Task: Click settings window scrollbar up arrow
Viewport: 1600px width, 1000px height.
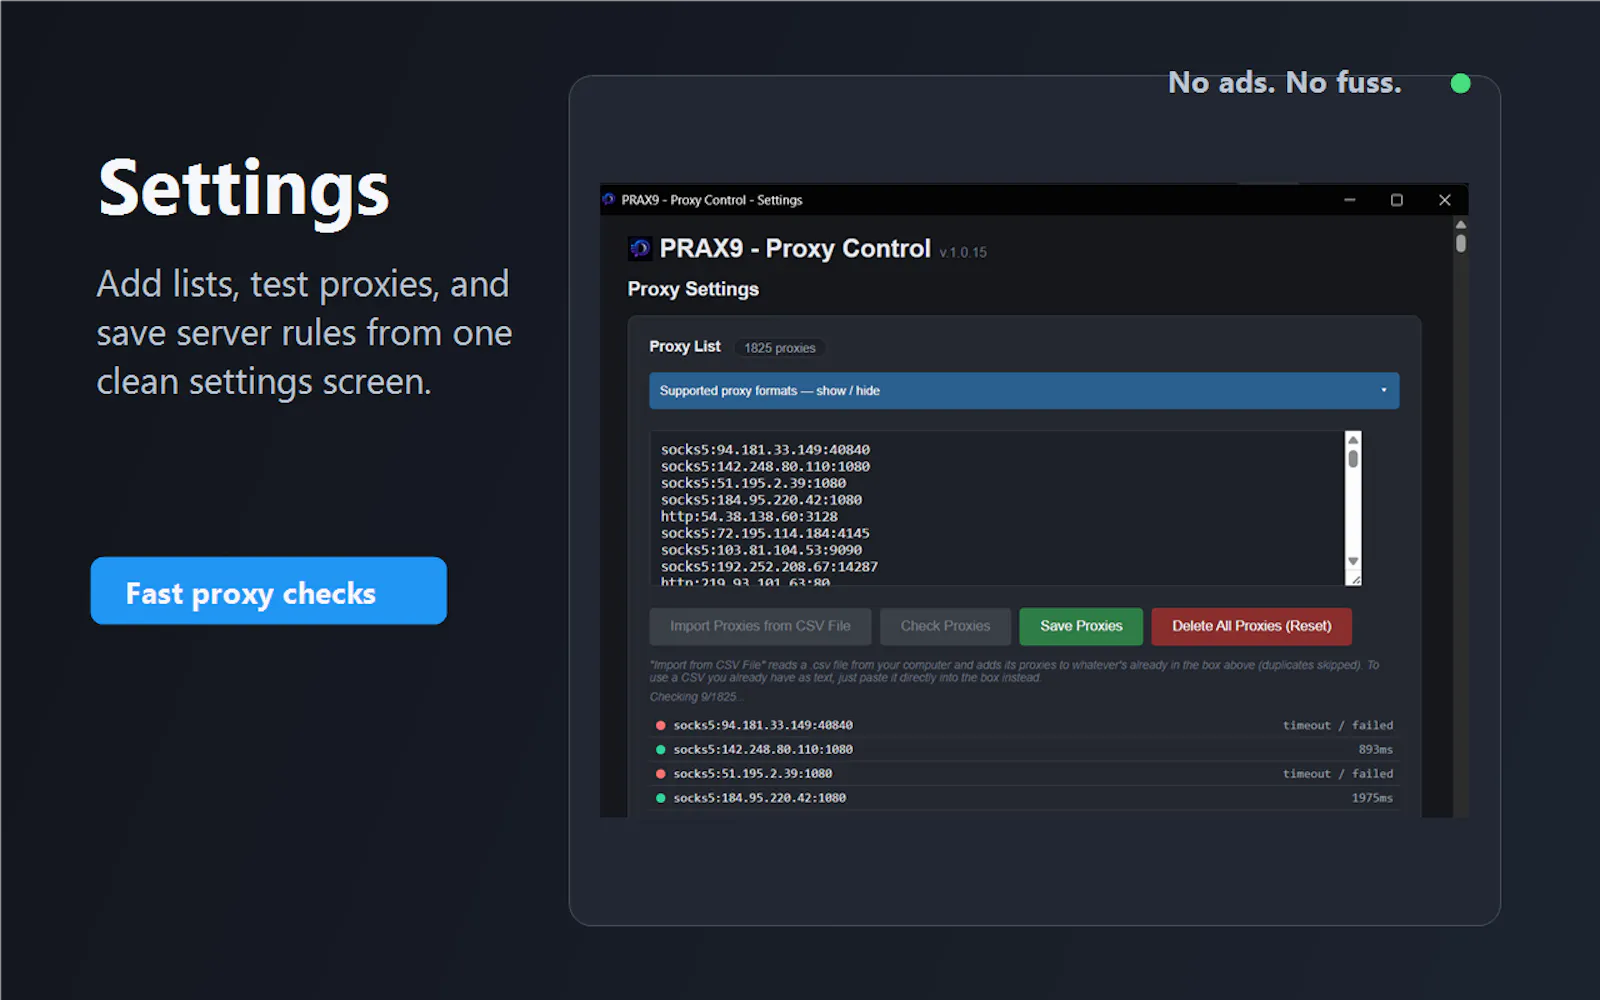Action: tap(1461, 225)
